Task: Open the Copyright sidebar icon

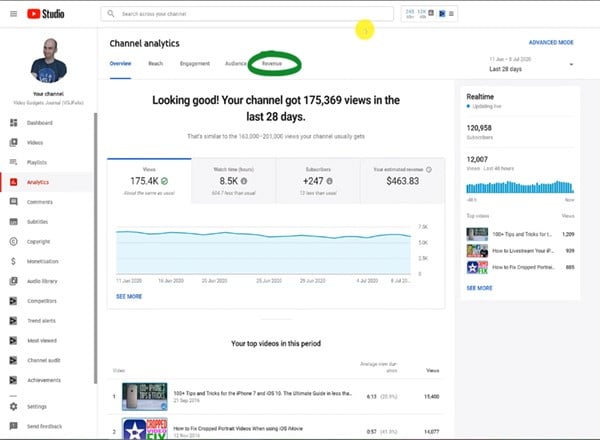Action: tap(13, 241)
